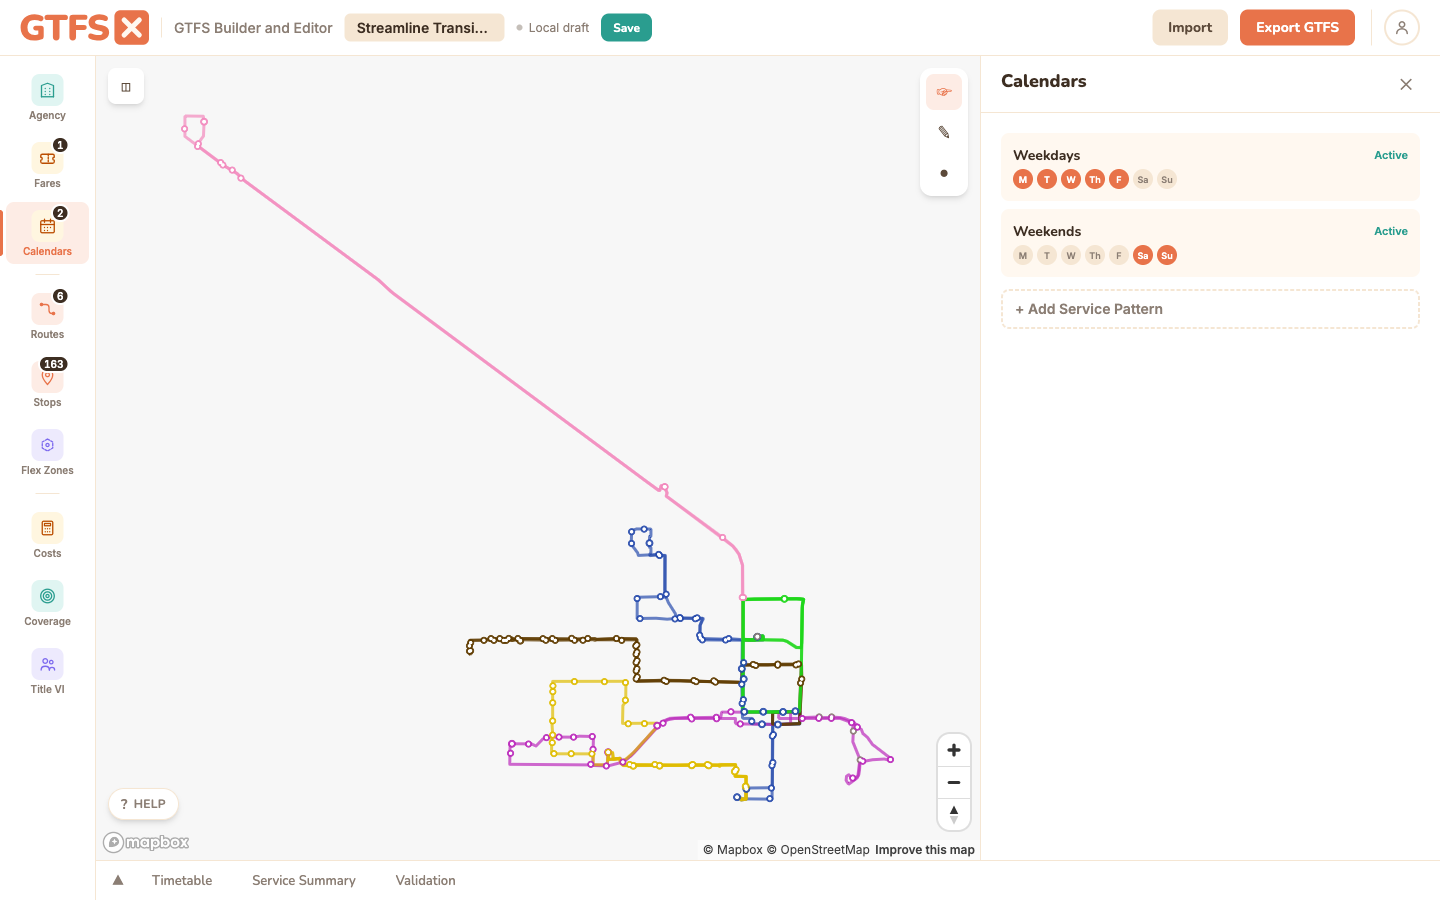Expand the bottom panel with arrow
1440x900 pixels.
(118, 880)
